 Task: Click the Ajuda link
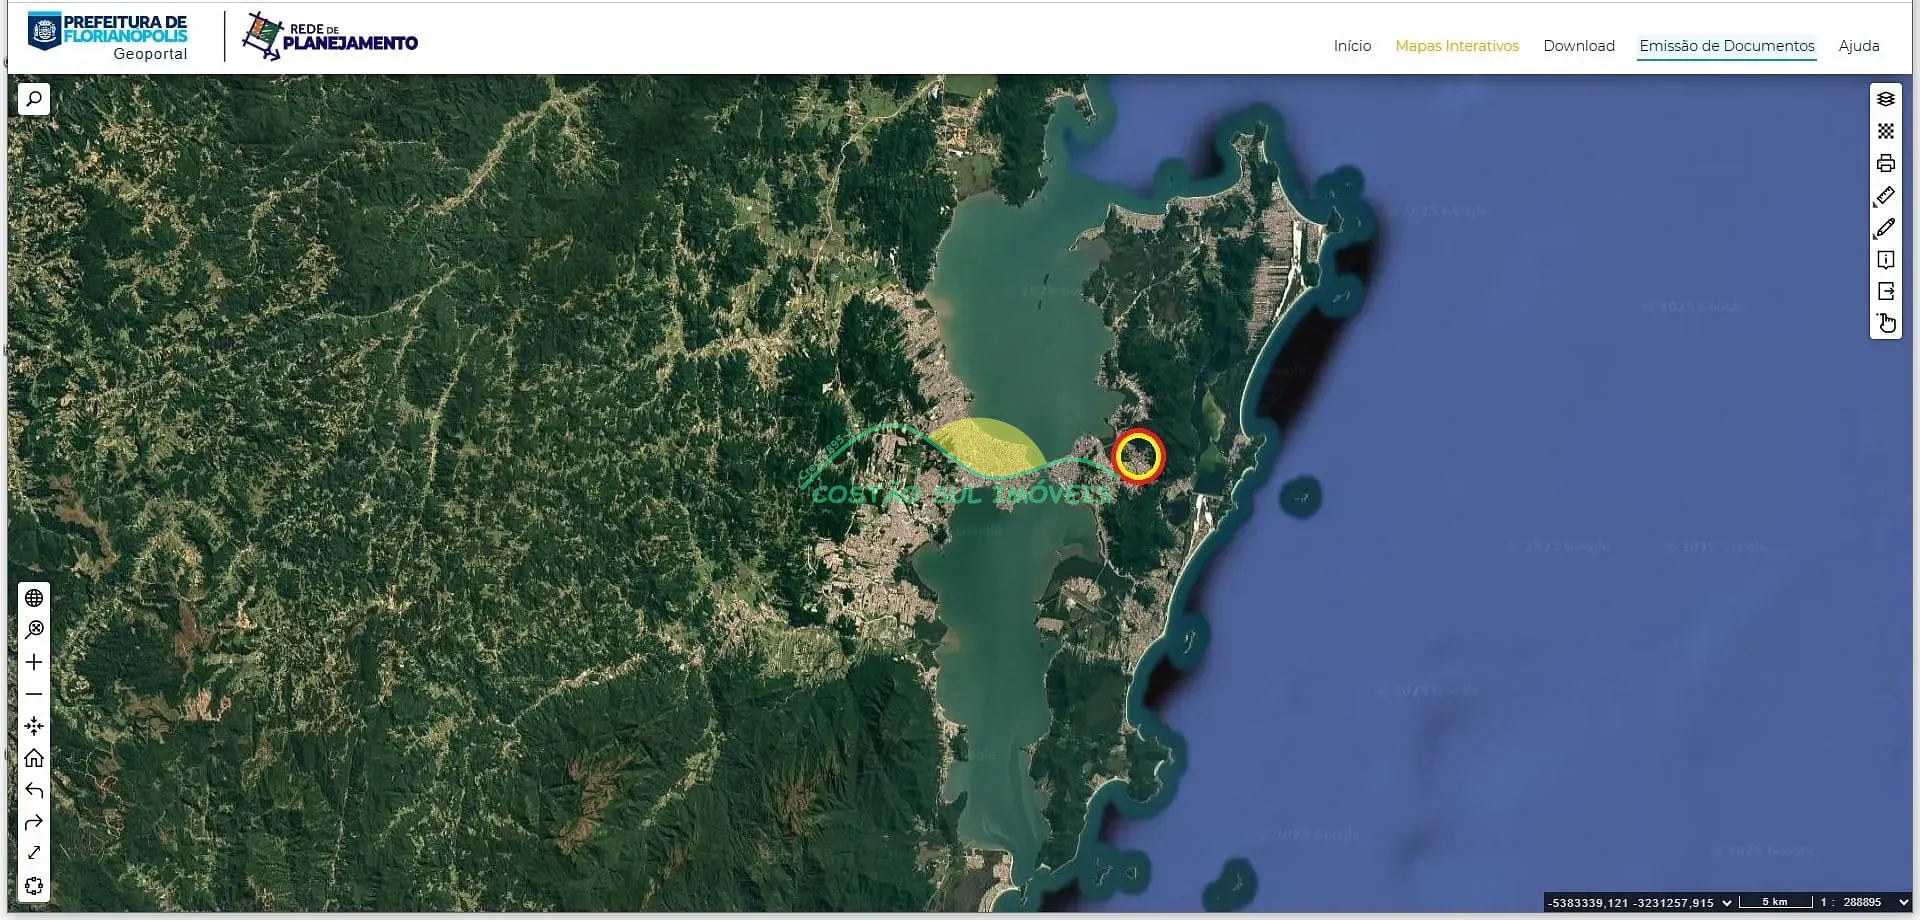pyautogui.click(x=1859, y=46)
